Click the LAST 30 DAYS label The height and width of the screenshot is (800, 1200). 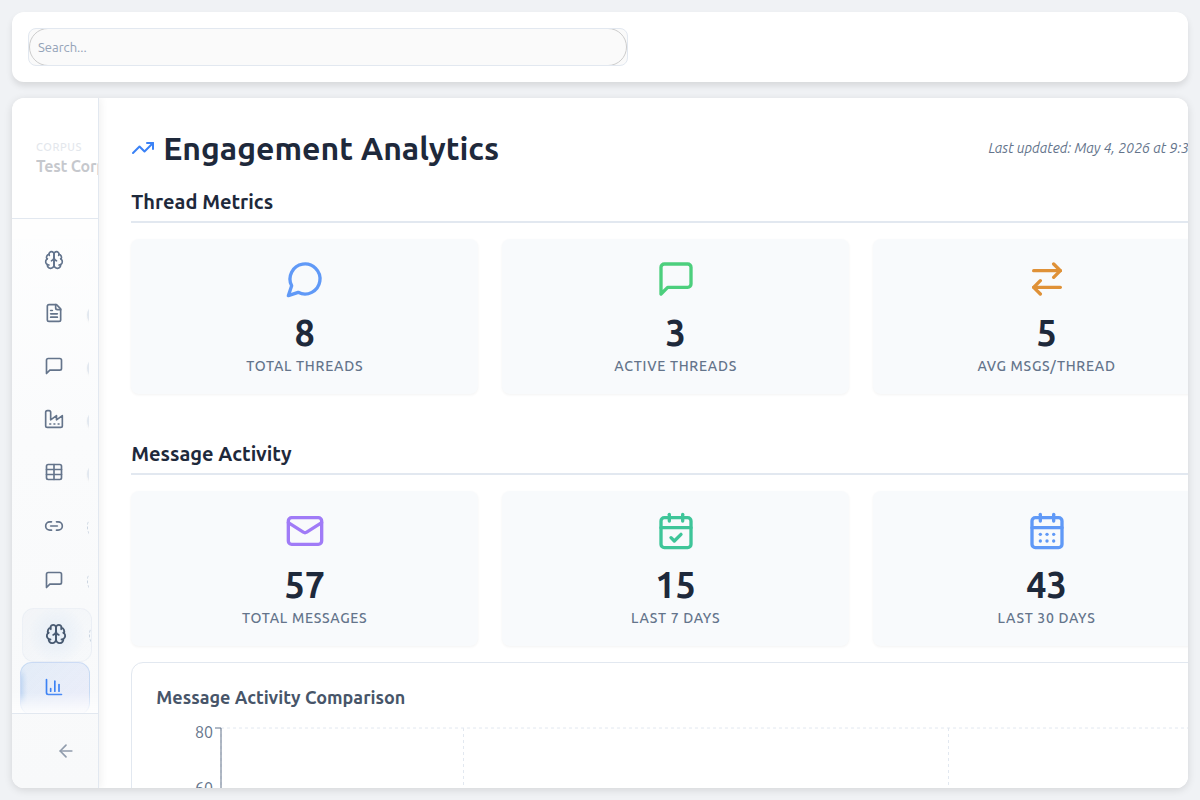[1046, 618]
